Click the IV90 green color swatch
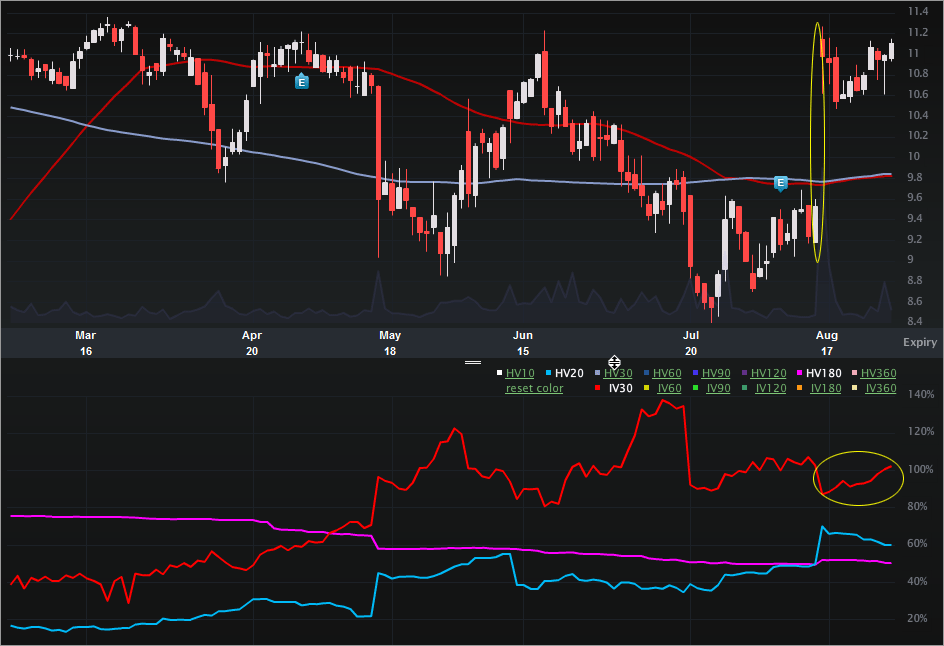 (695, 388)
